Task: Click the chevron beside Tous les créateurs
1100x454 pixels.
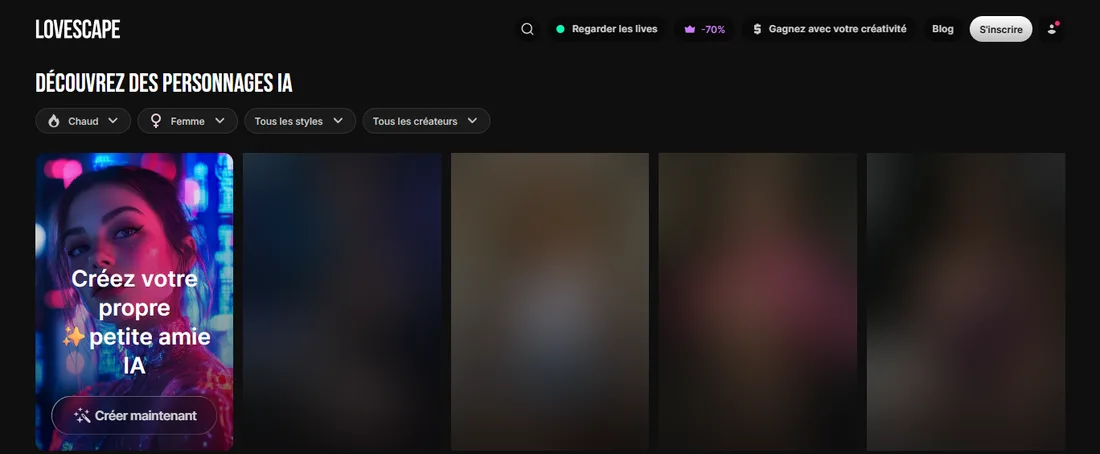Action: (x=472, y=121)
